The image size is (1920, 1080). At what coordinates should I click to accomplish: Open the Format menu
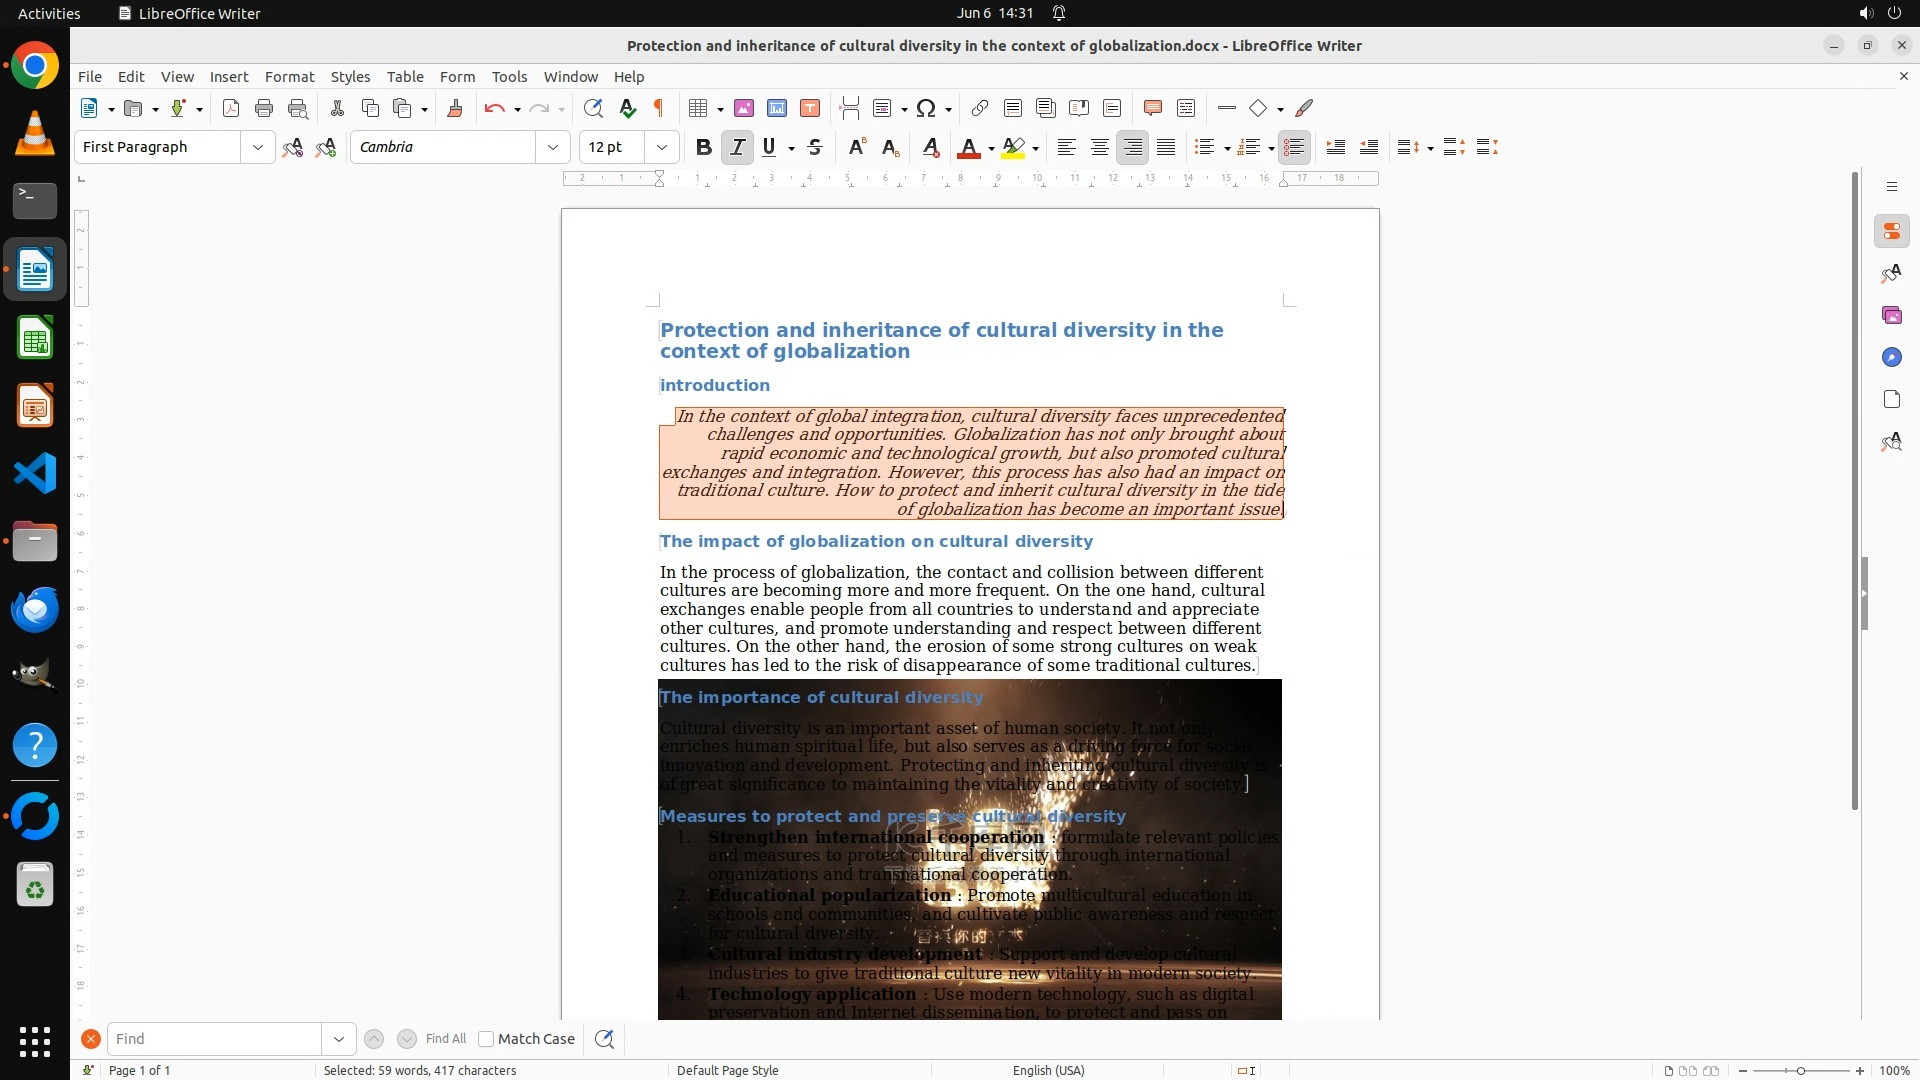tap(289, 77)
